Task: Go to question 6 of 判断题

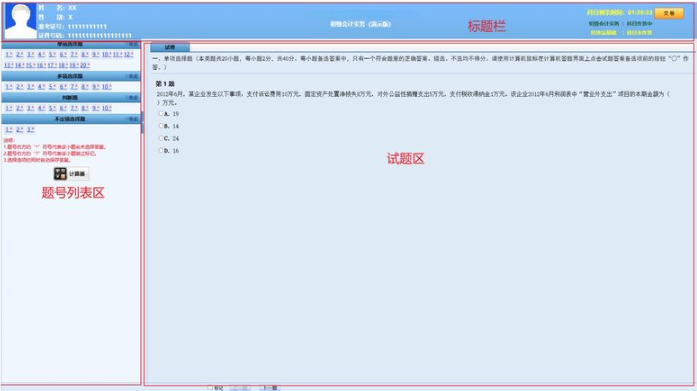Action: click(63, 108)
